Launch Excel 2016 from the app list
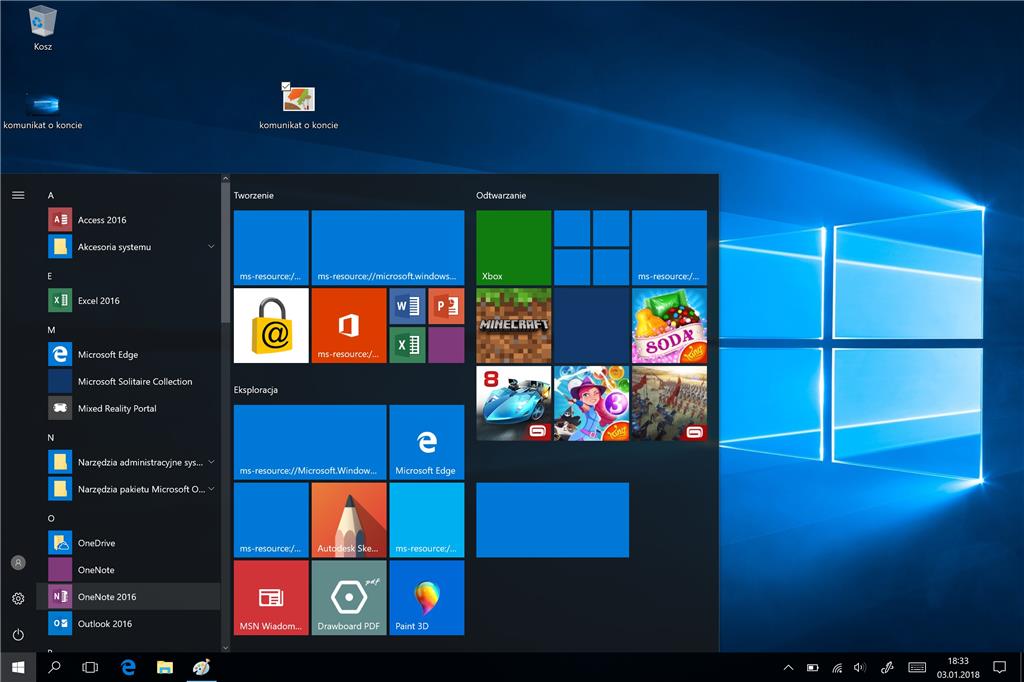This screenshot has width=1024, height=682. [x=128, y=300]
